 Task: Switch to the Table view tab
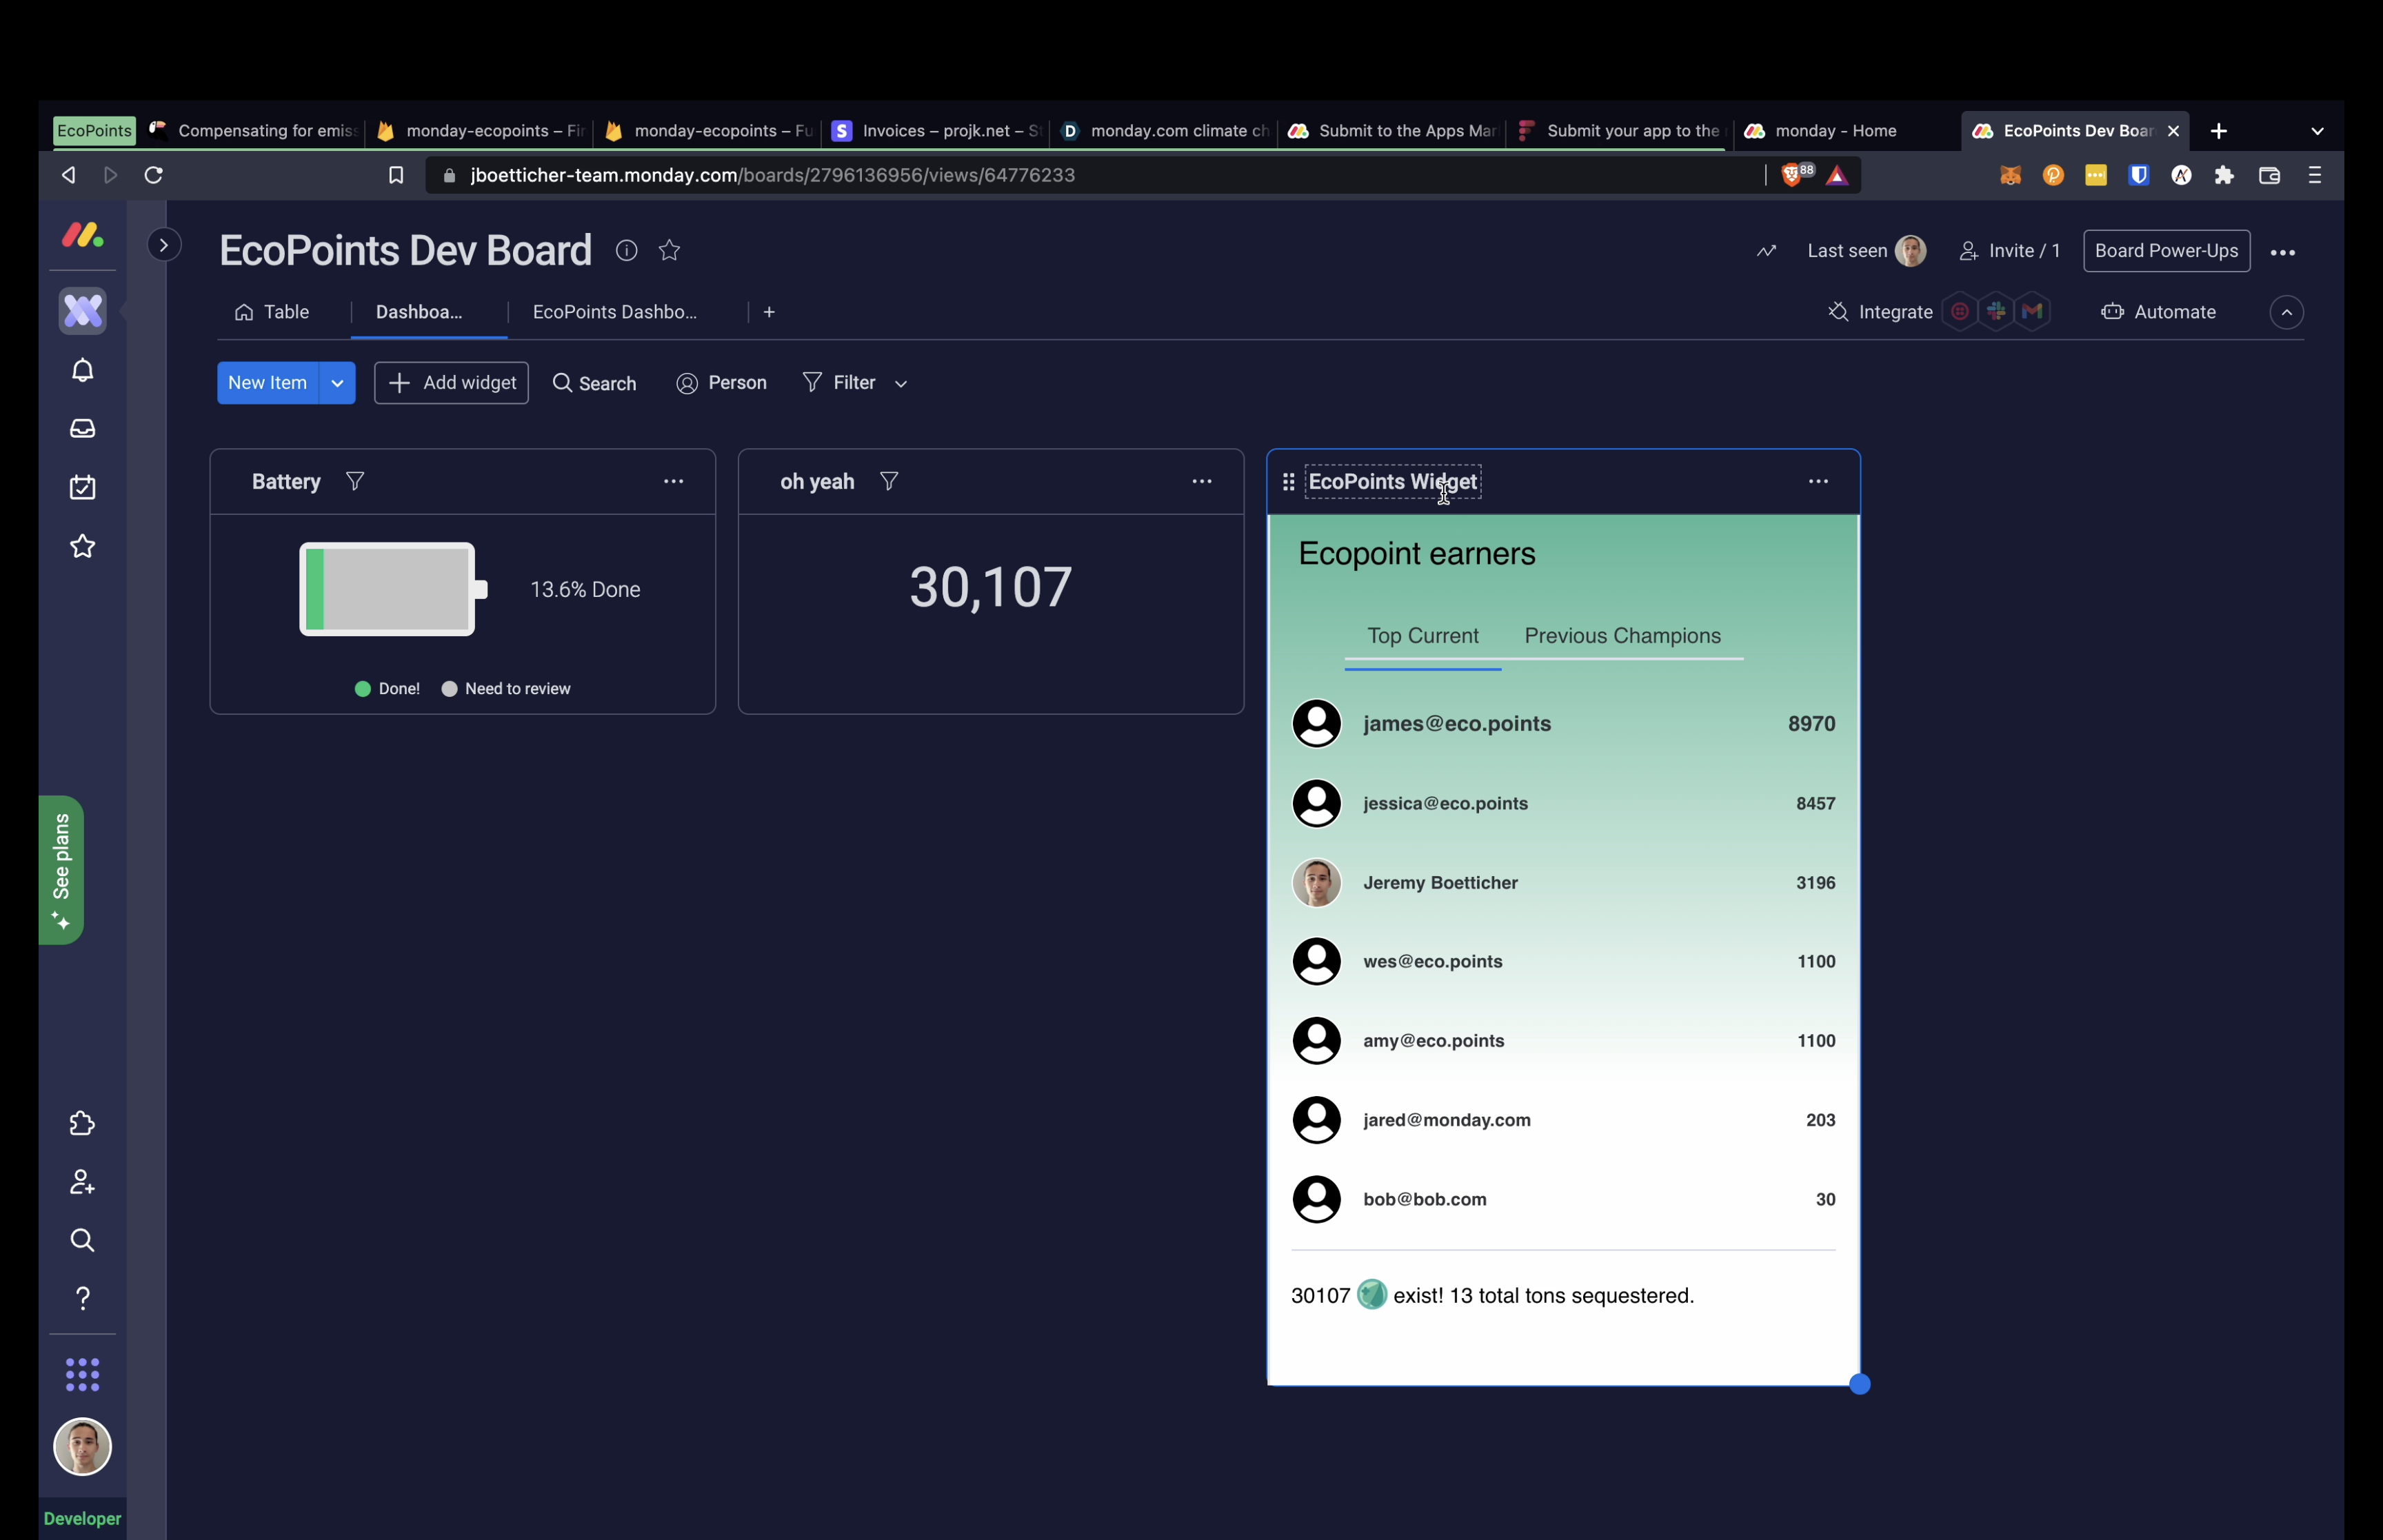(x=272, y=313)
